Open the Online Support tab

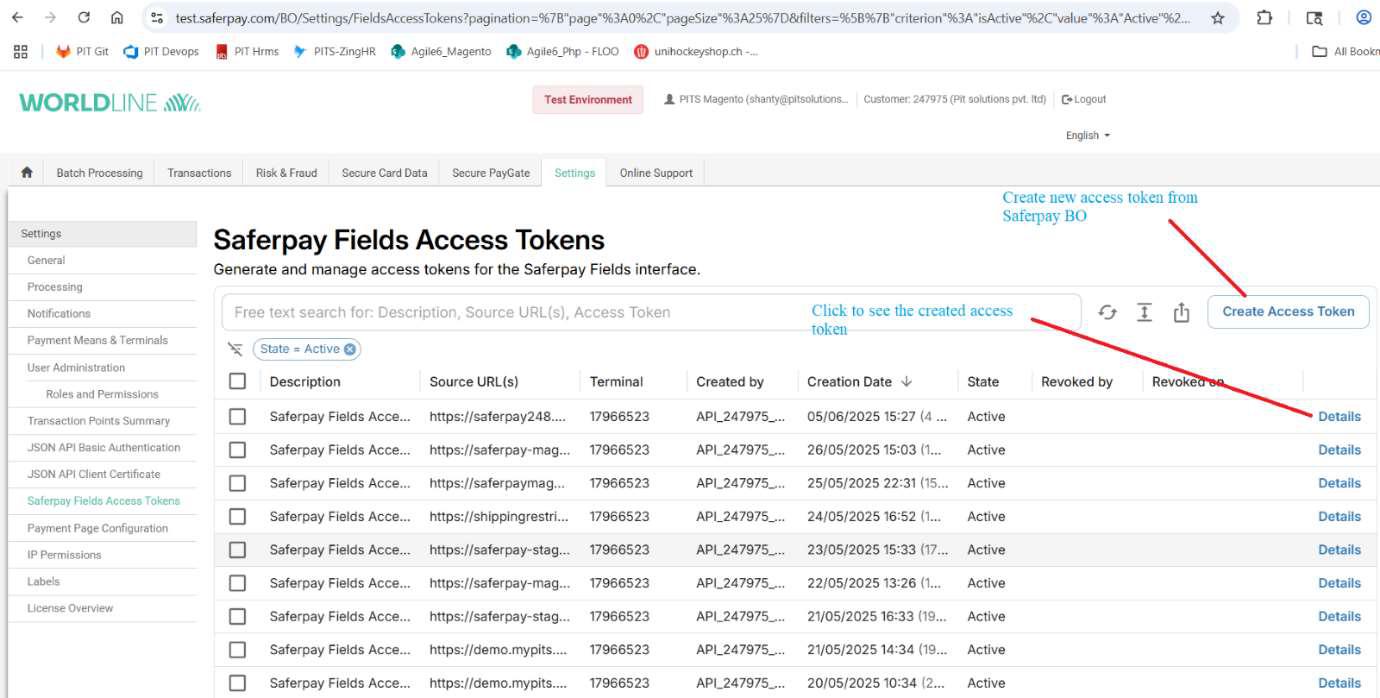tap(656, 172)
